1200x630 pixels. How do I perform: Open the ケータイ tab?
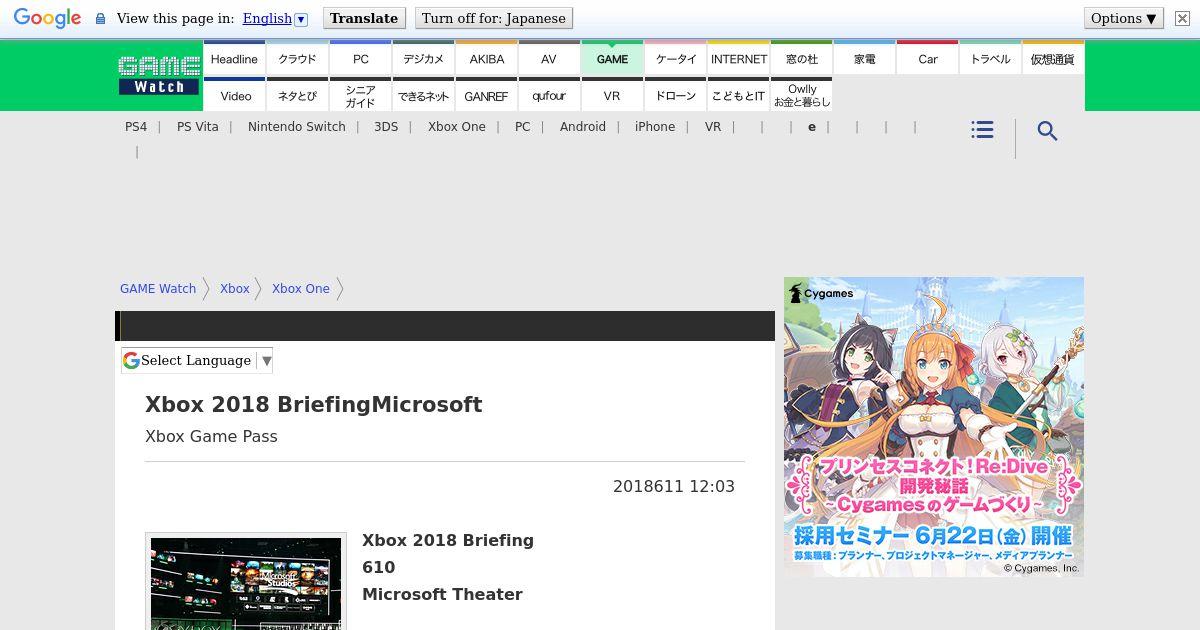(675, 59)
